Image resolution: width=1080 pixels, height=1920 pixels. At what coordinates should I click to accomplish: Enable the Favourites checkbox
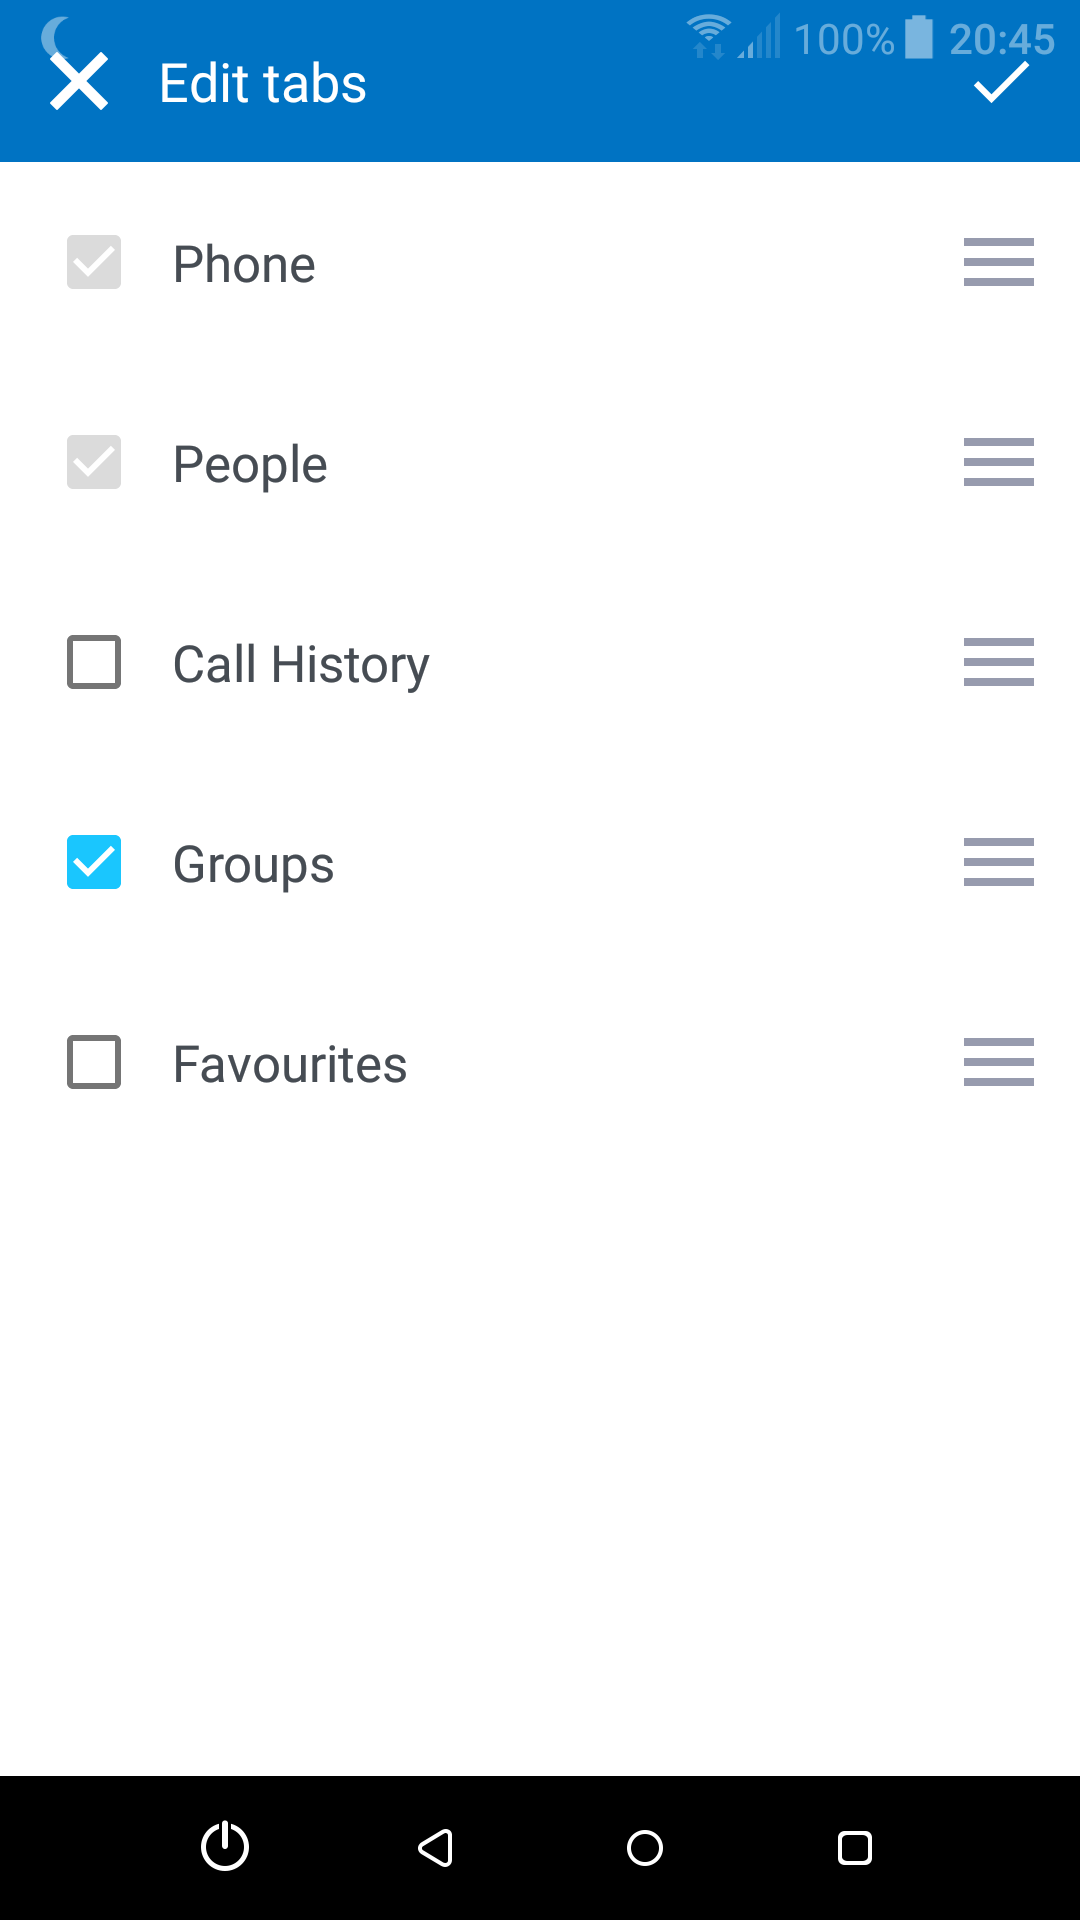pos(94,1062)
